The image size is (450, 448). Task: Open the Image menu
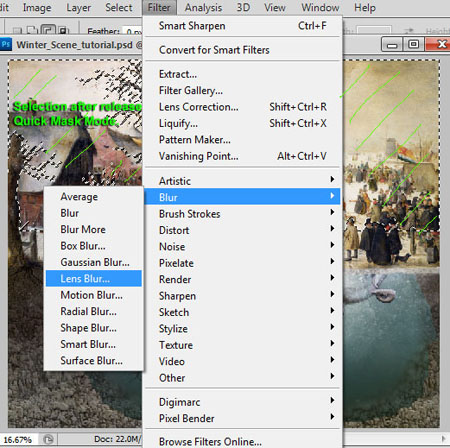point(37,7)
